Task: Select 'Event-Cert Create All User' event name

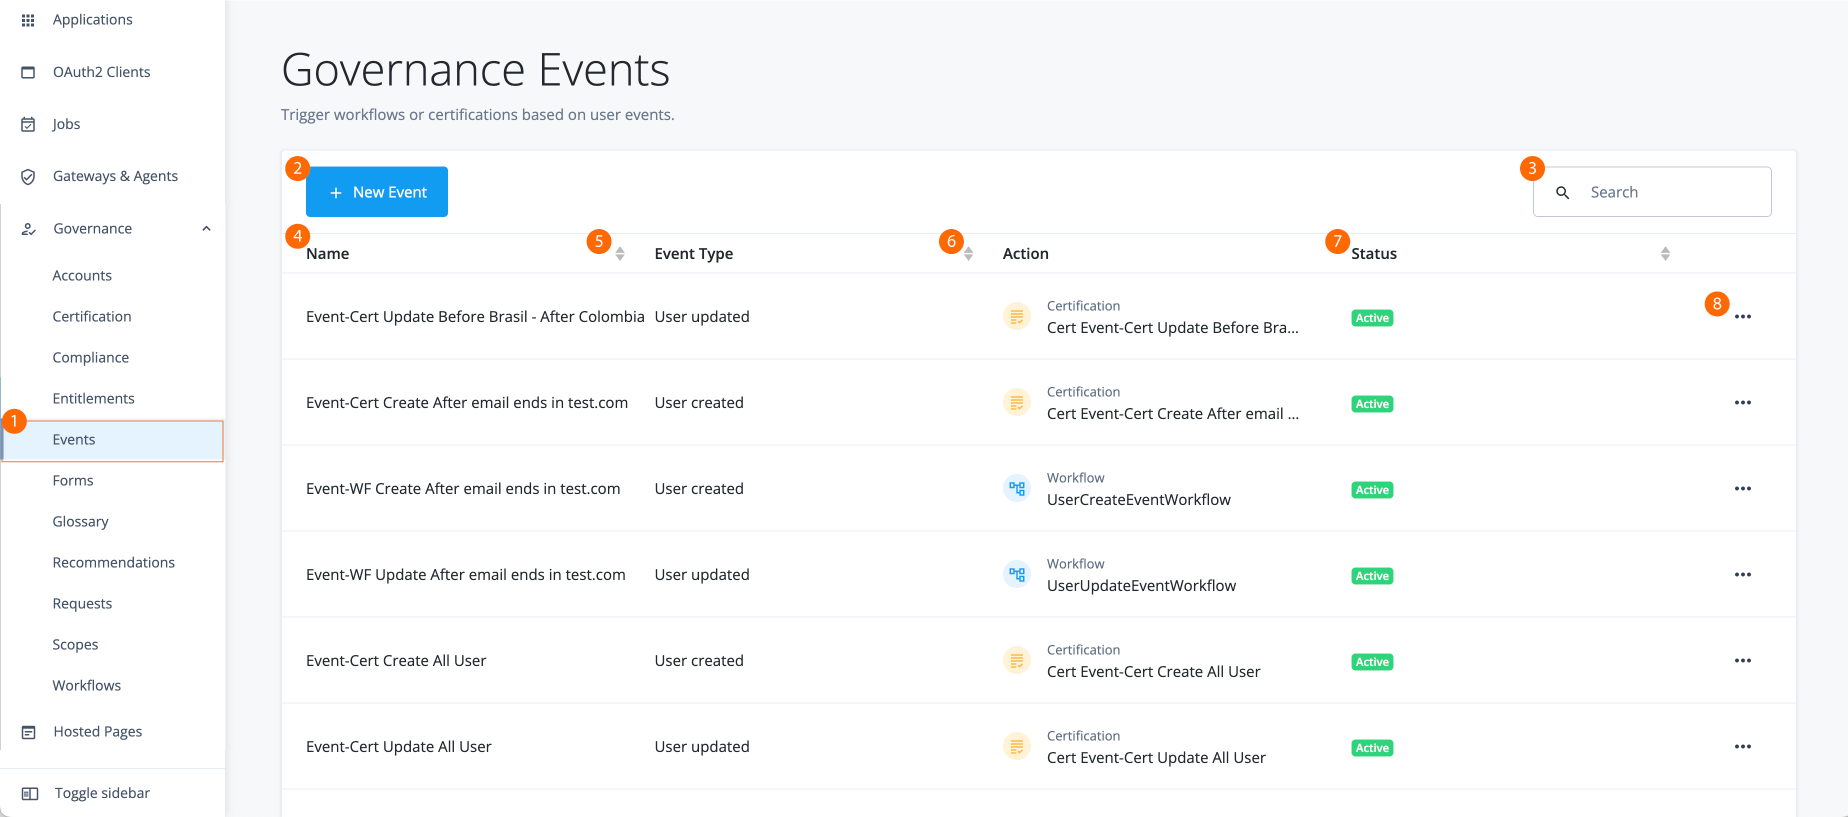Action: [x=396, y=661]
